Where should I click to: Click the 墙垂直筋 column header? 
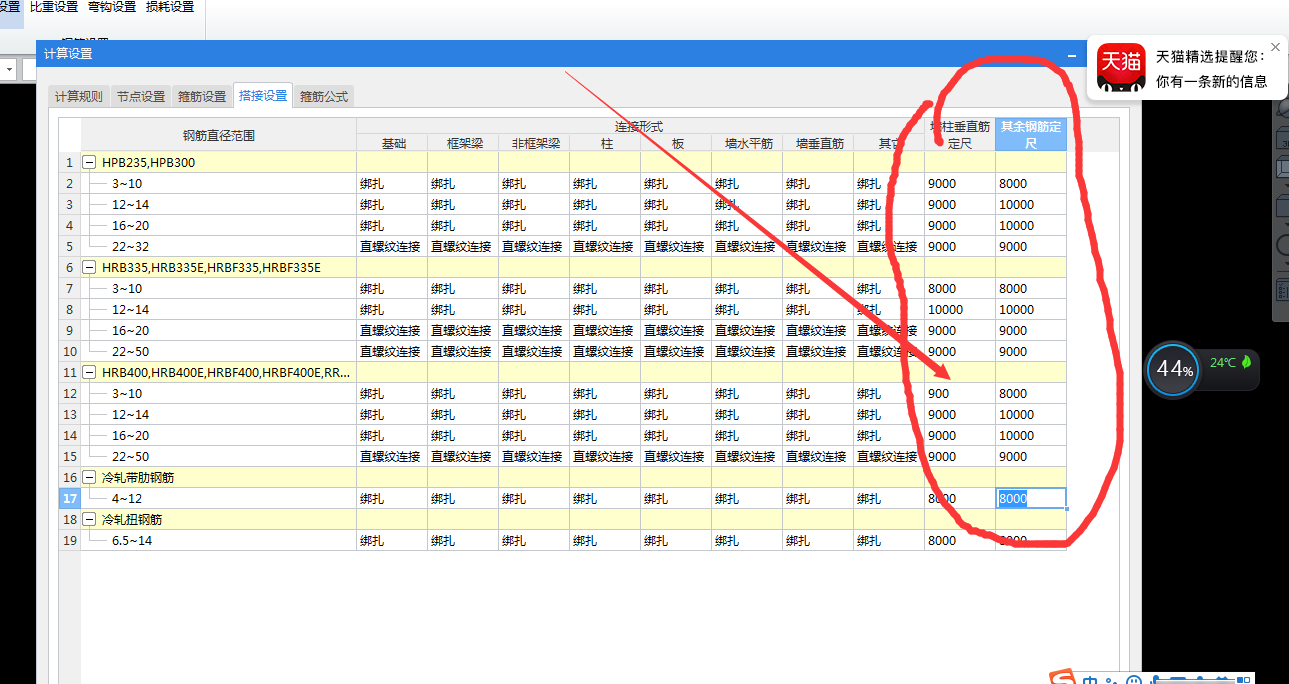[x=819, y=144]
